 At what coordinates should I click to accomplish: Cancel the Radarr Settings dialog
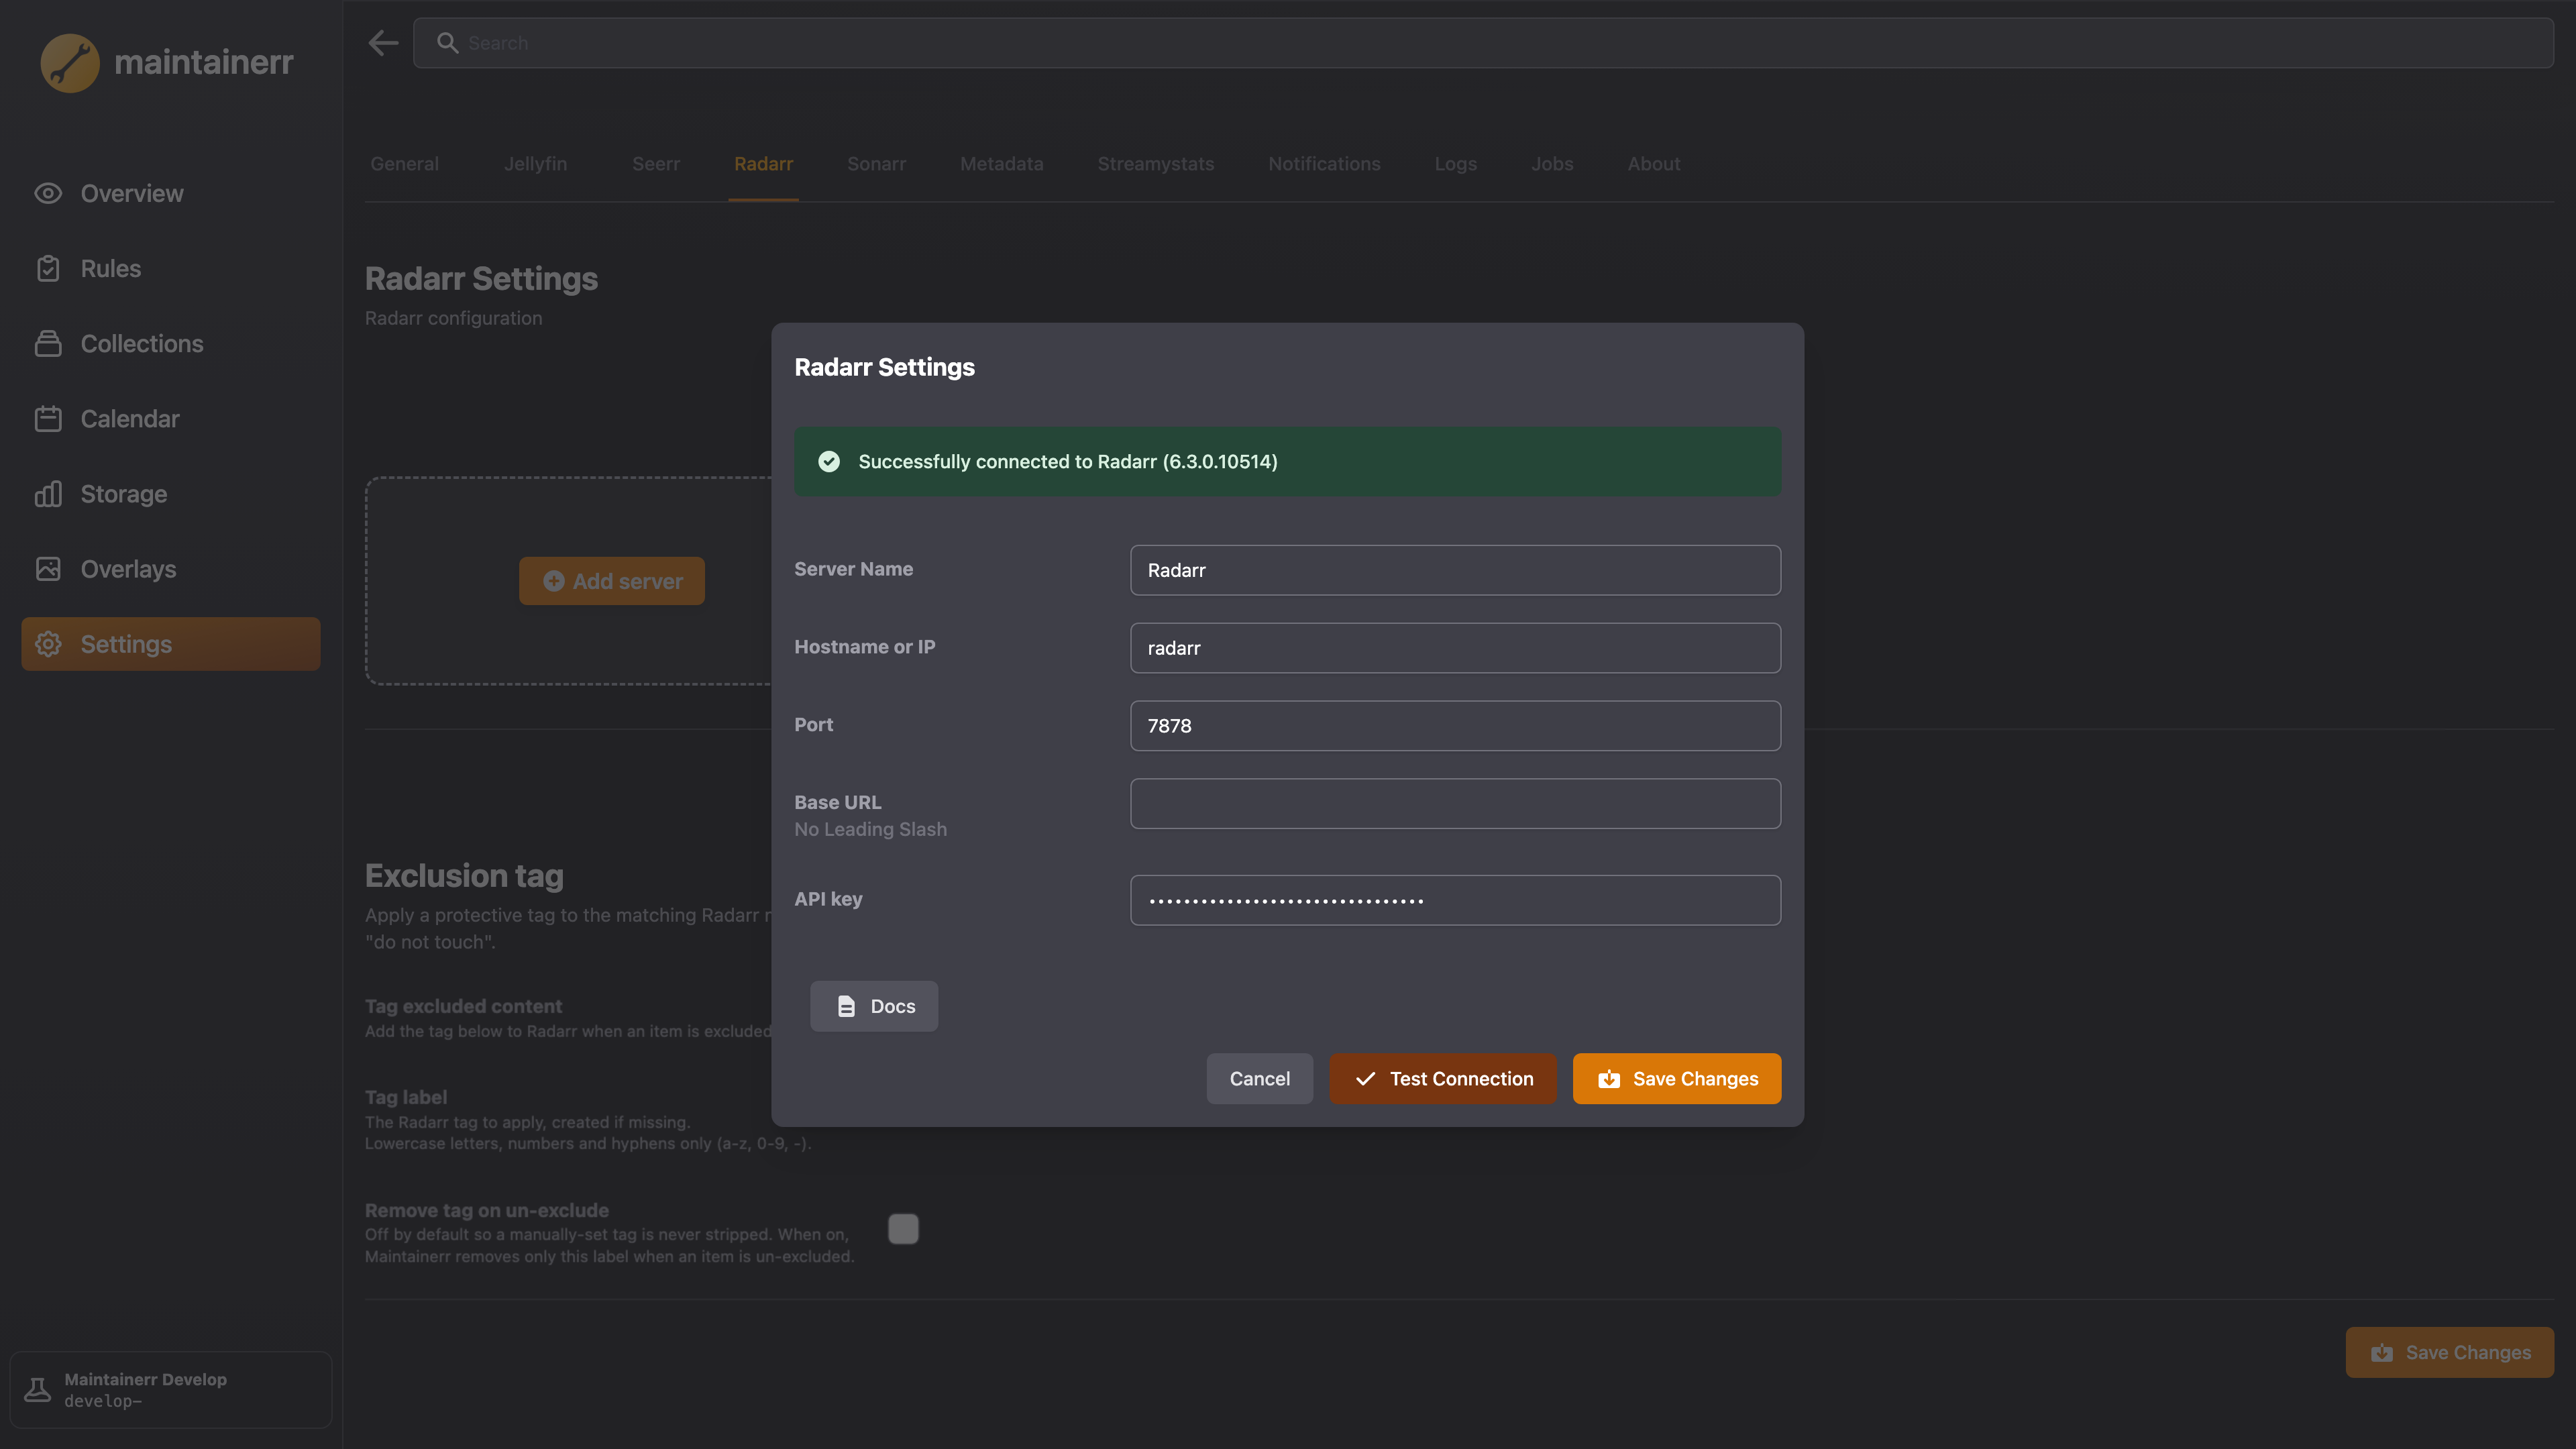click(1259, 1078)
